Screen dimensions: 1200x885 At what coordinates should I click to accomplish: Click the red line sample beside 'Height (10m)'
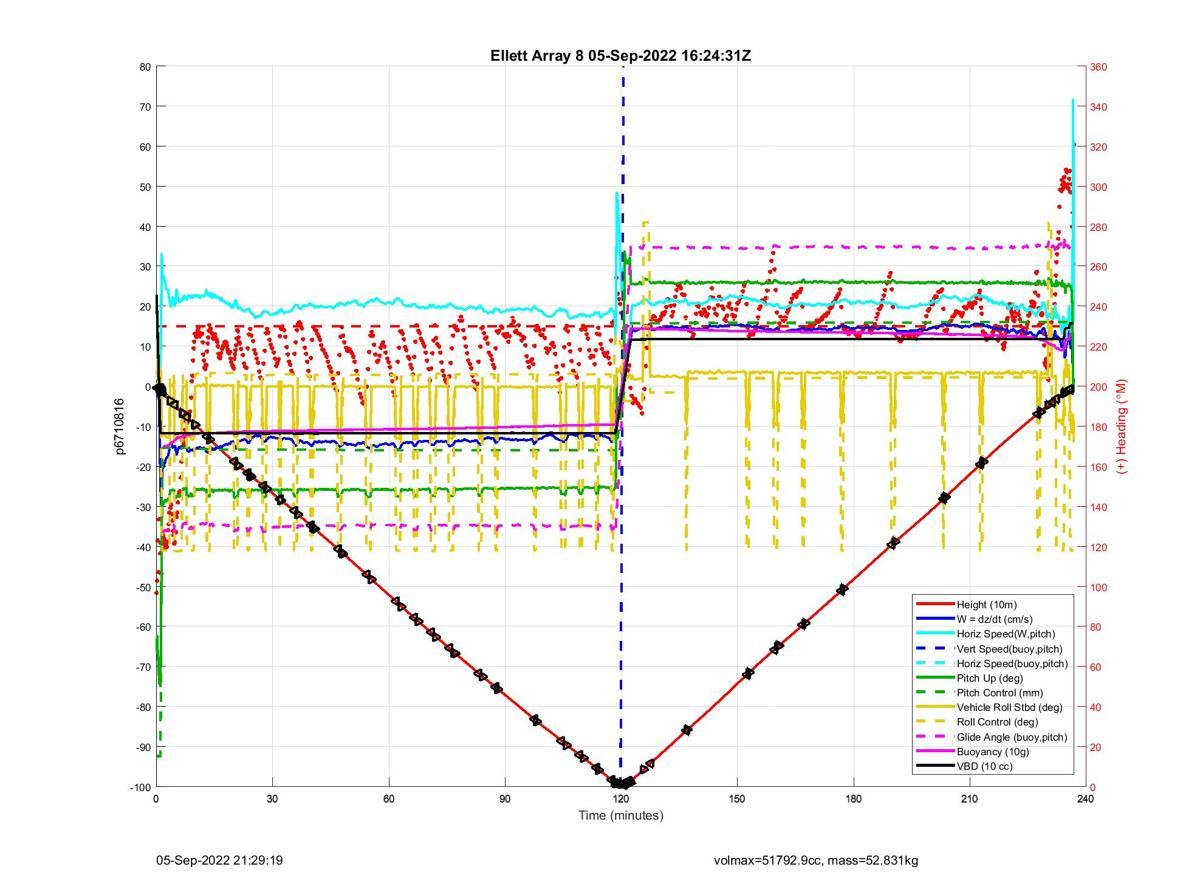[x=934, y=604]
